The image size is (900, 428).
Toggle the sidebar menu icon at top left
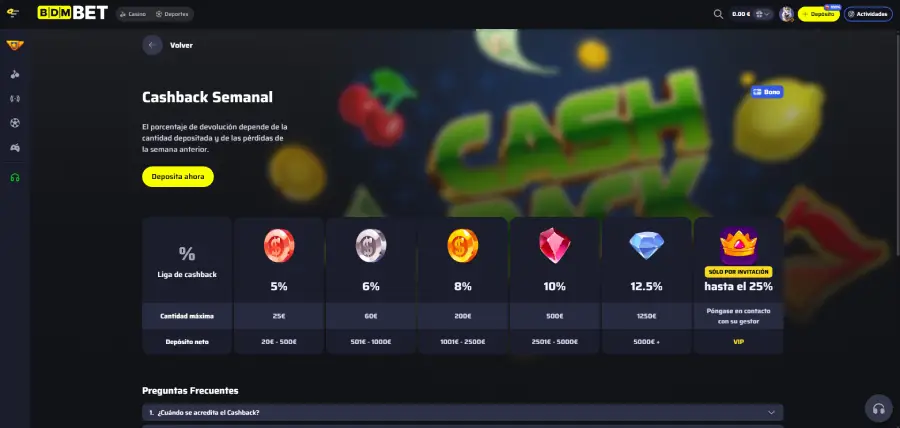[x=13, y=13]
